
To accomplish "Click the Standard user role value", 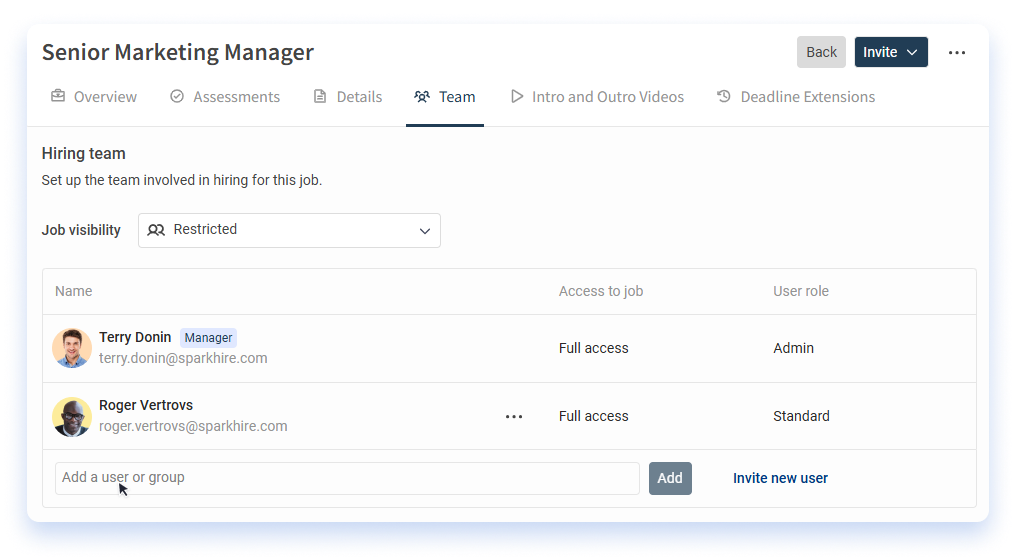I will tap(801, 416).
